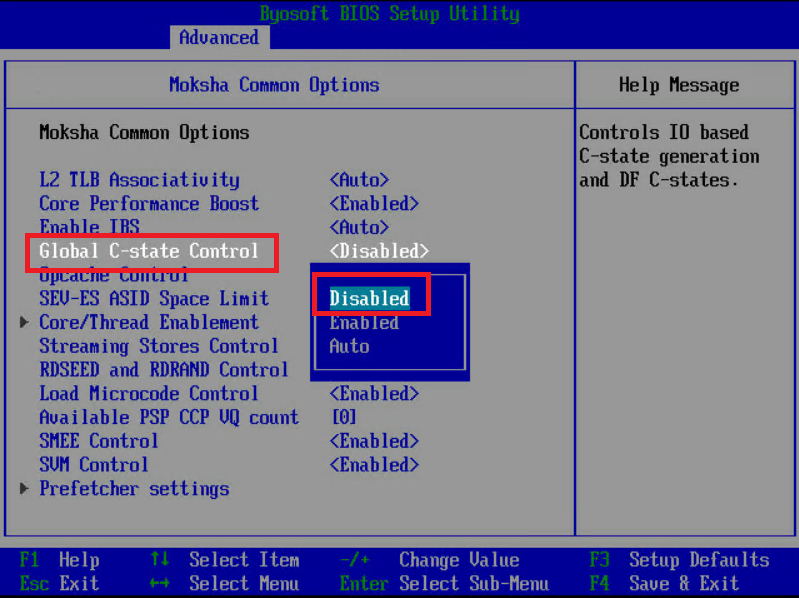Switch to the Advanced tab
This screenshot has height=598, width=799.
coord(219,37)
